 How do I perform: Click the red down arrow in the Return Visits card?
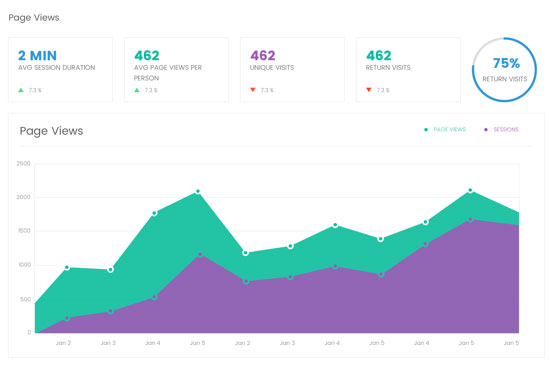(x=369, y=90)
